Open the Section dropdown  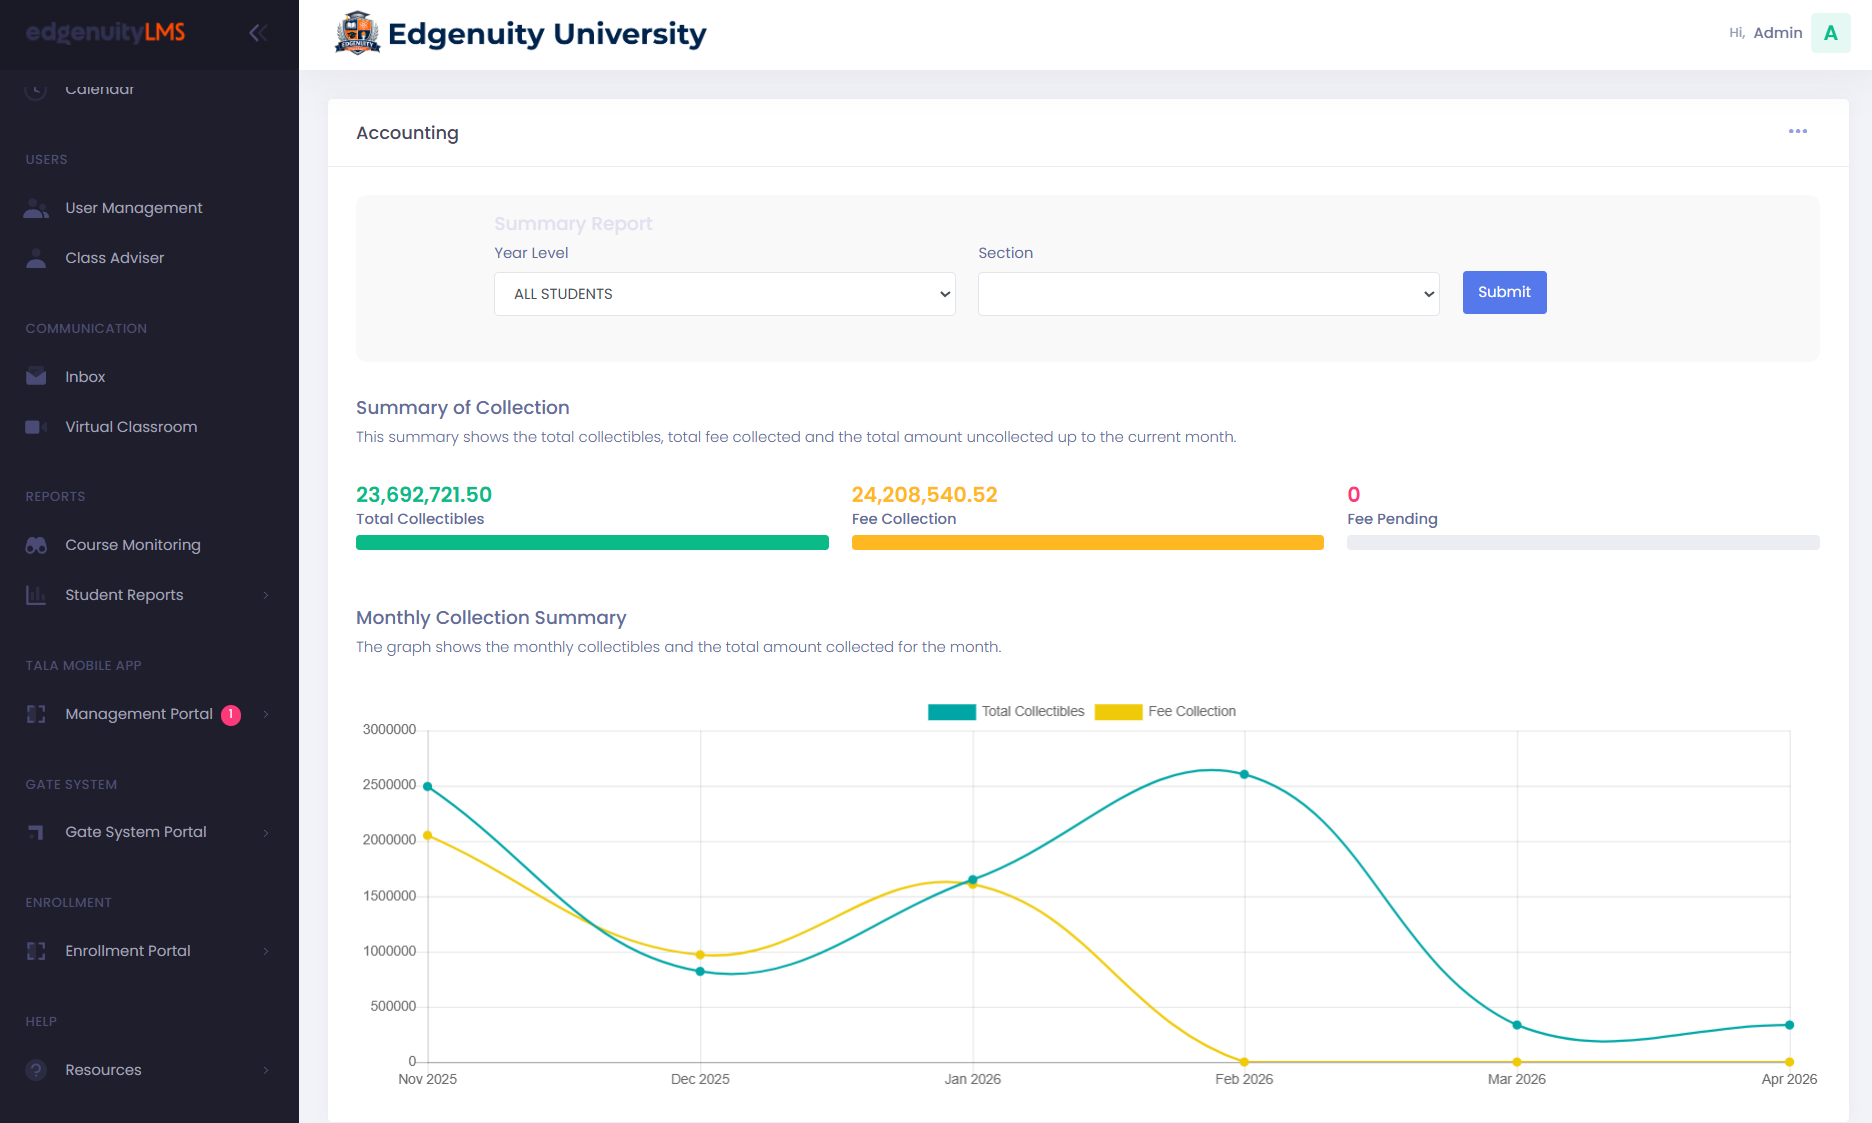tap(1208, 293)
